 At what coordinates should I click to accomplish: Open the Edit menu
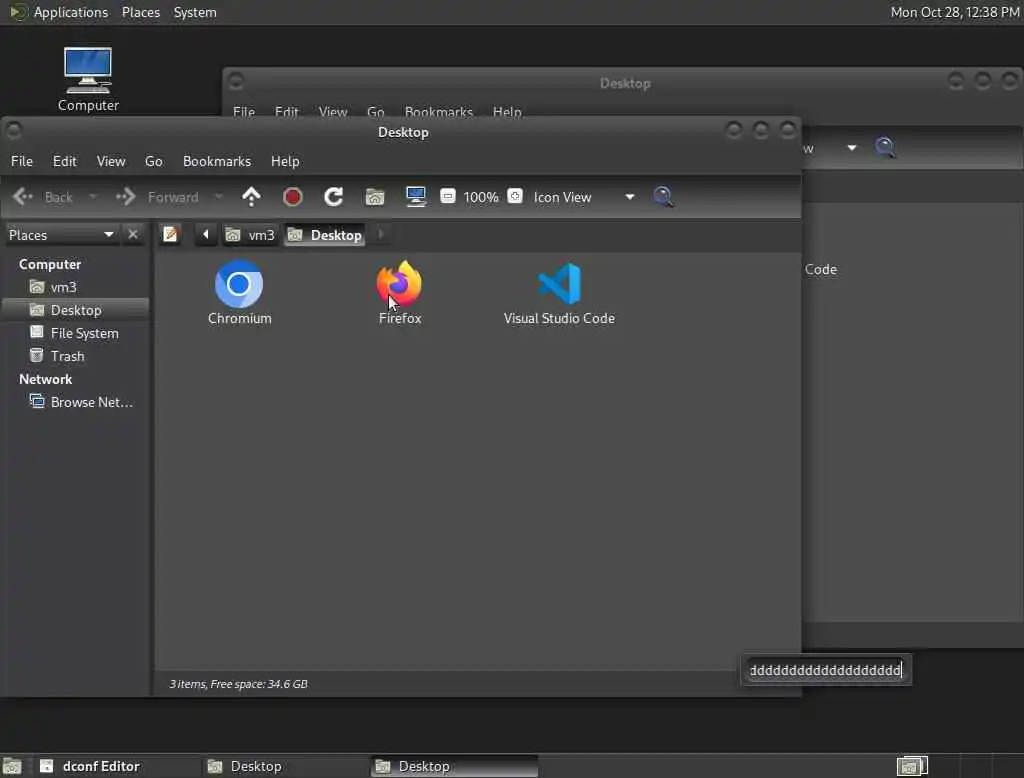click(x=65, y=161)
